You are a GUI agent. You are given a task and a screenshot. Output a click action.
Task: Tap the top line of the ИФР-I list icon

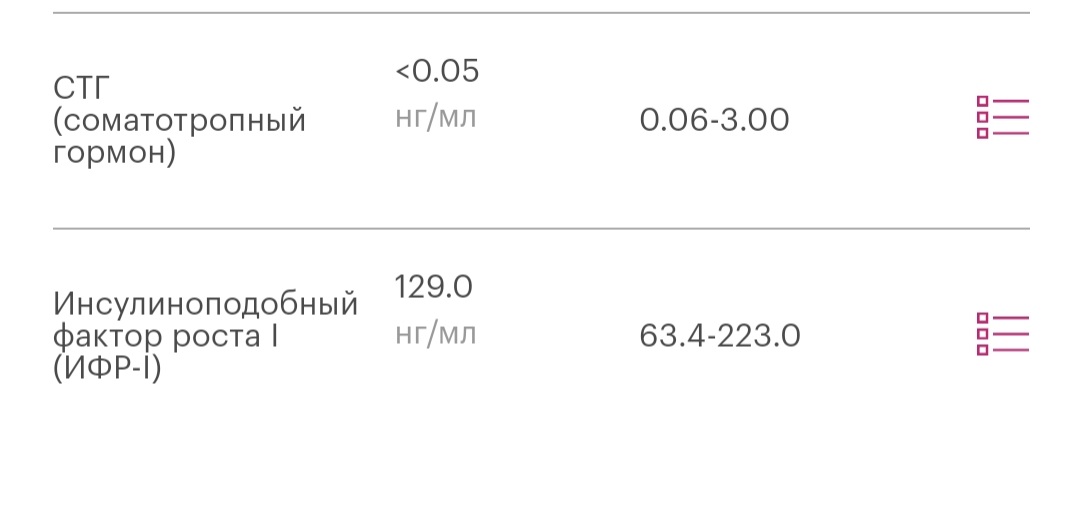(1011, 318)
